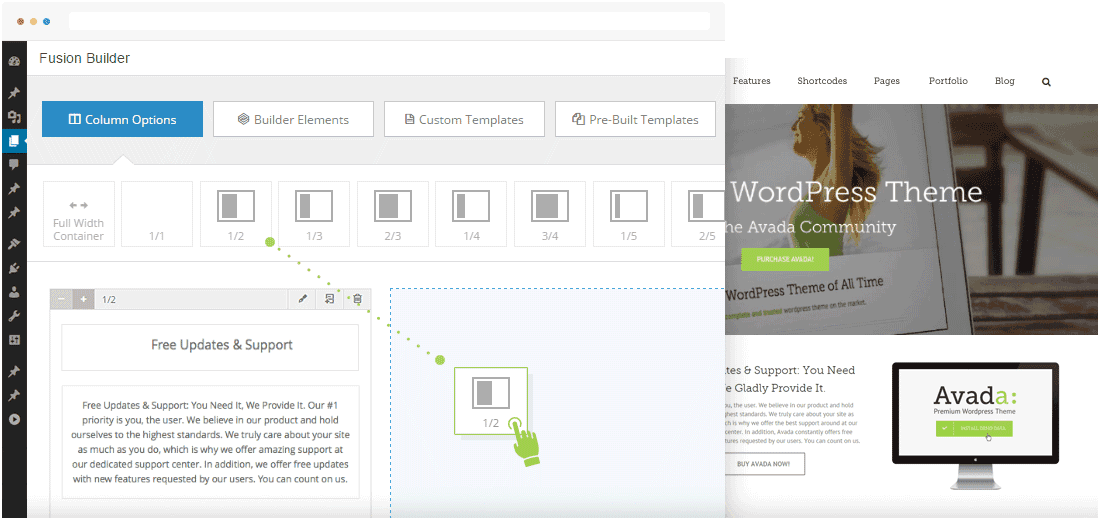Switch to the Builder Elements tab
The width and height of the screenshot is (1100, 518).
293,119
